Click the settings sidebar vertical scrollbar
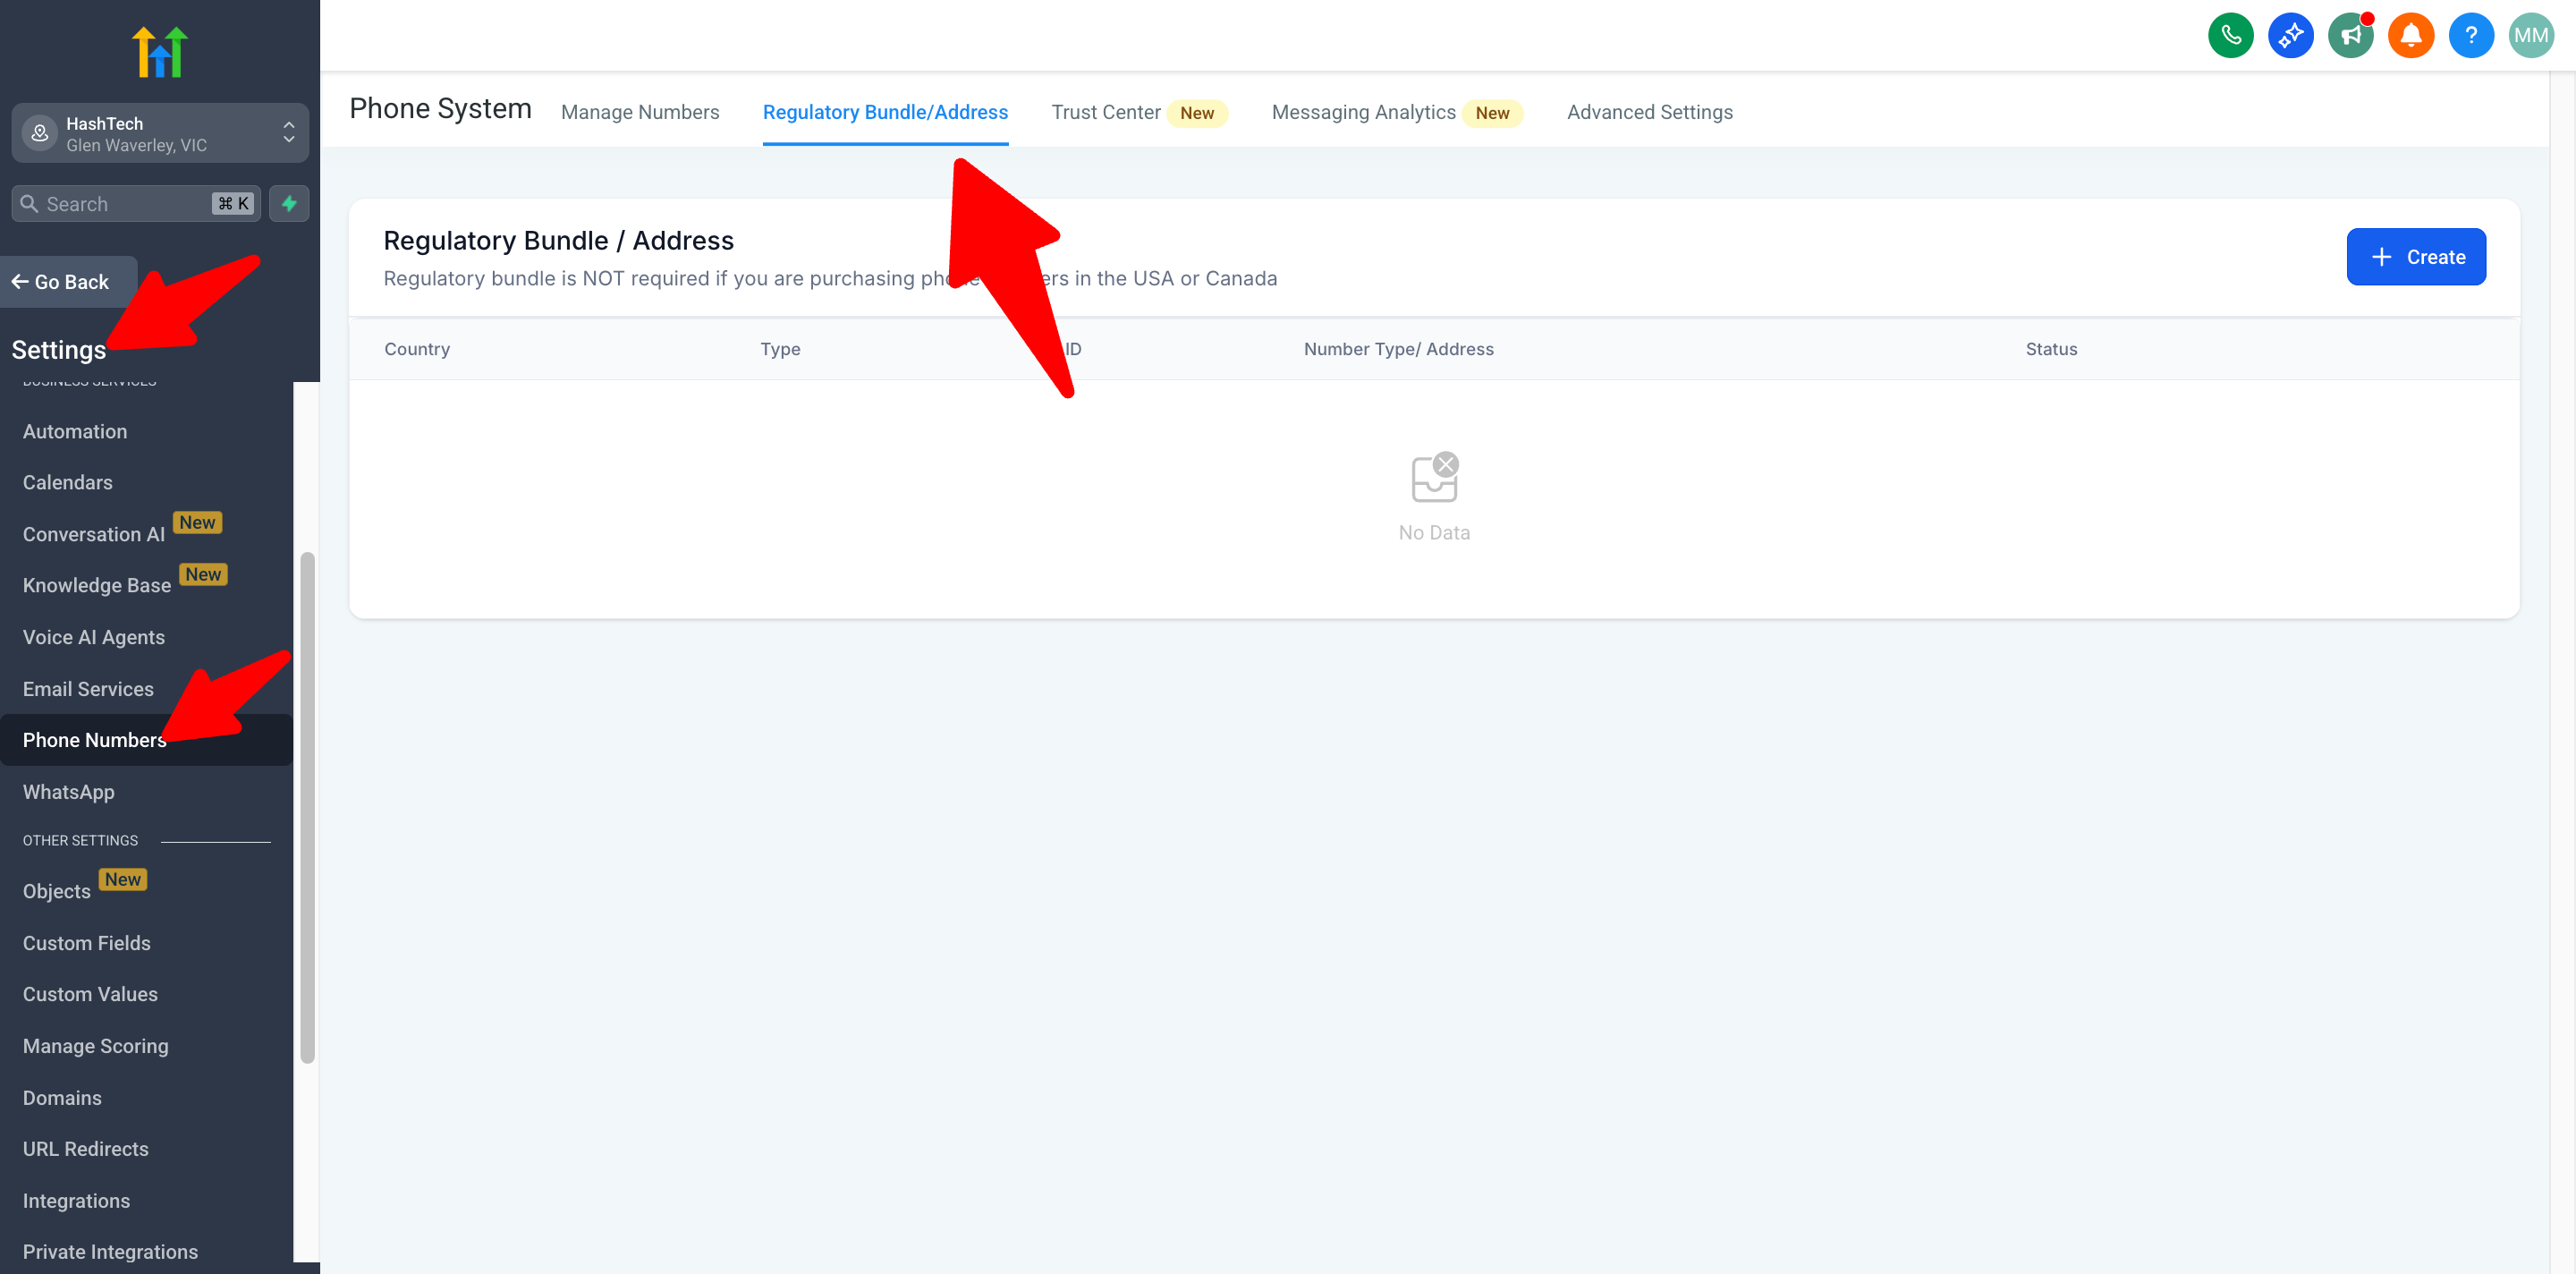Viewport: 2576px width, 1274px height. pyautogui.click(x=307, y=807)
